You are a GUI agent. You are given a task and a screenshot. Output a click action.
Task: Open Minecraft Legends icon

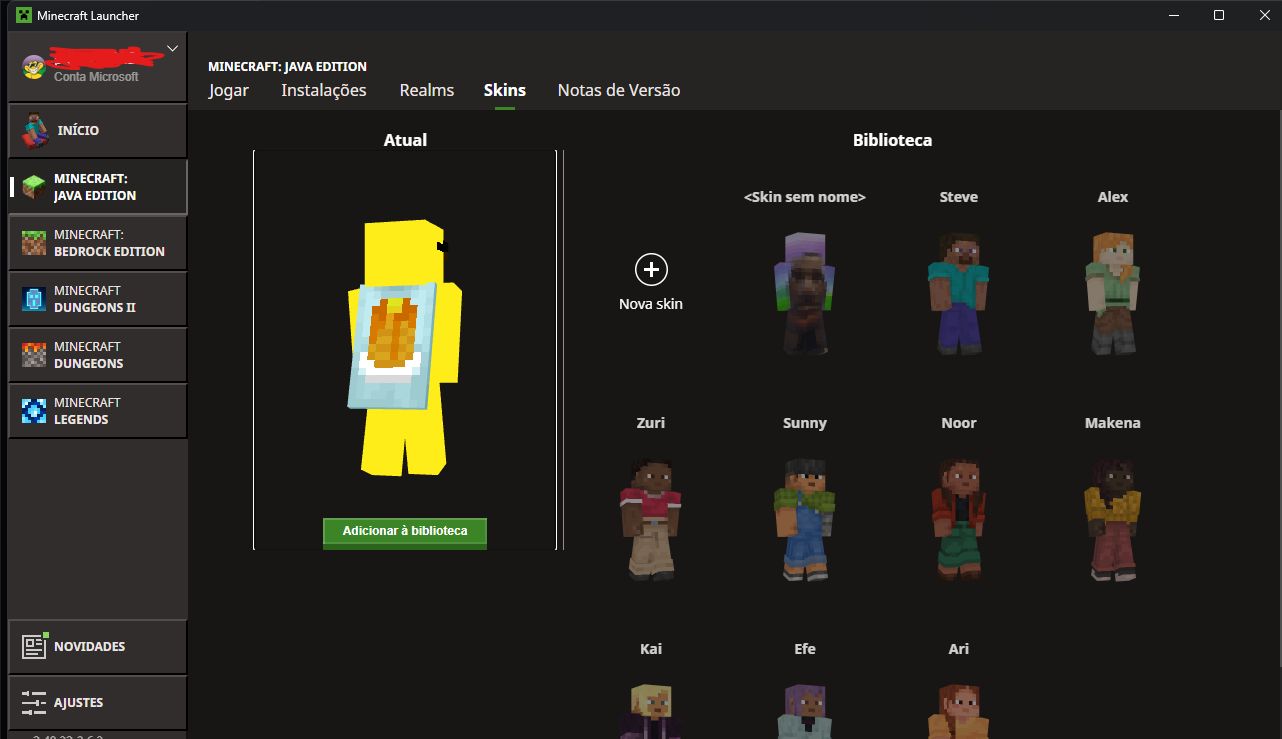click(x=34, y=411)
